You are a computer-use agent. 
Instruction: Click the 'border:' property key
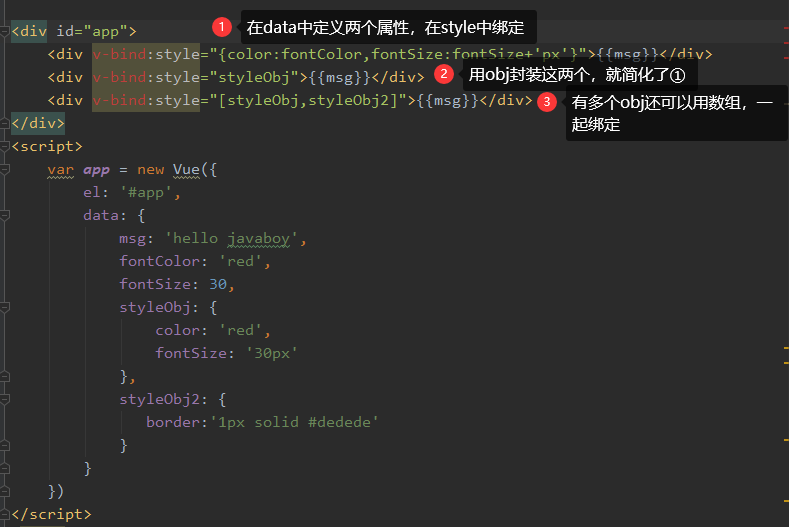pos(177,422)
